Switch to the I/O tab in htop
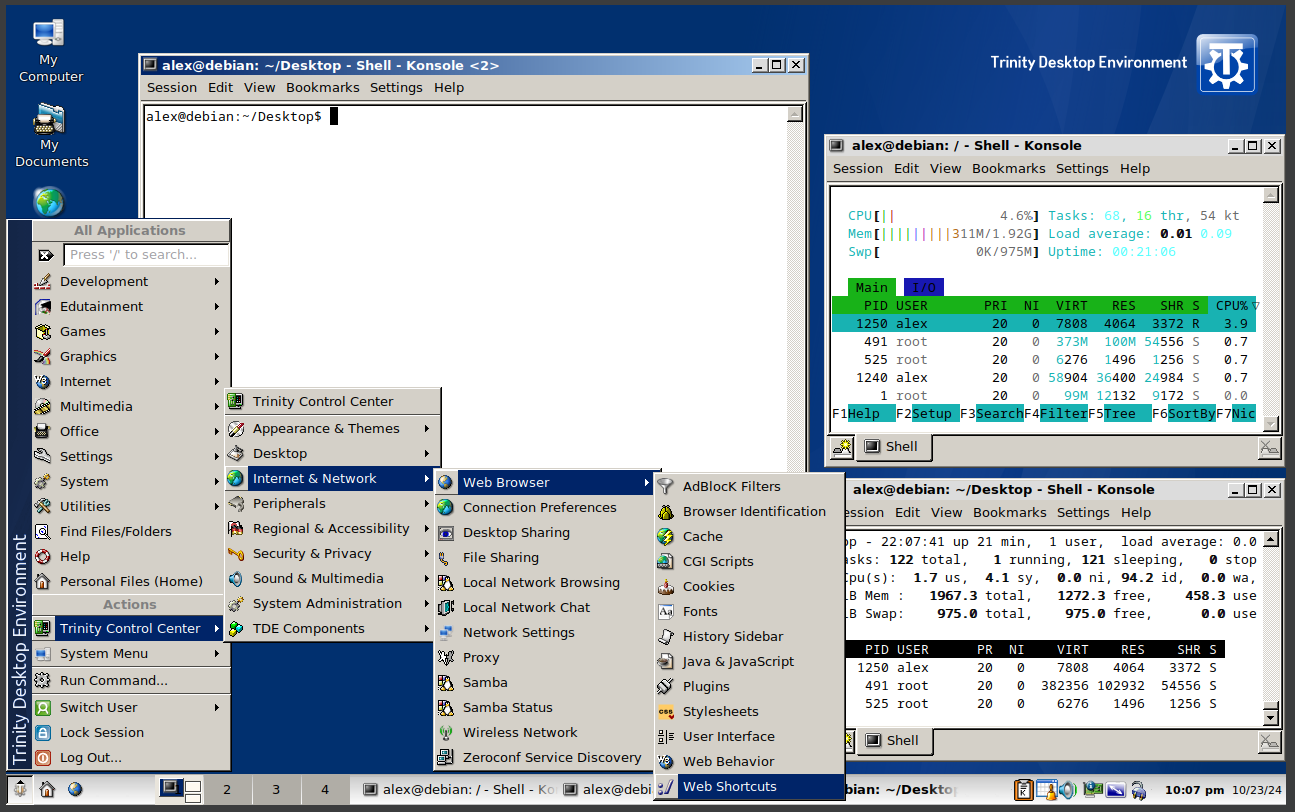 pyautogui.click(x=923, y=288)
